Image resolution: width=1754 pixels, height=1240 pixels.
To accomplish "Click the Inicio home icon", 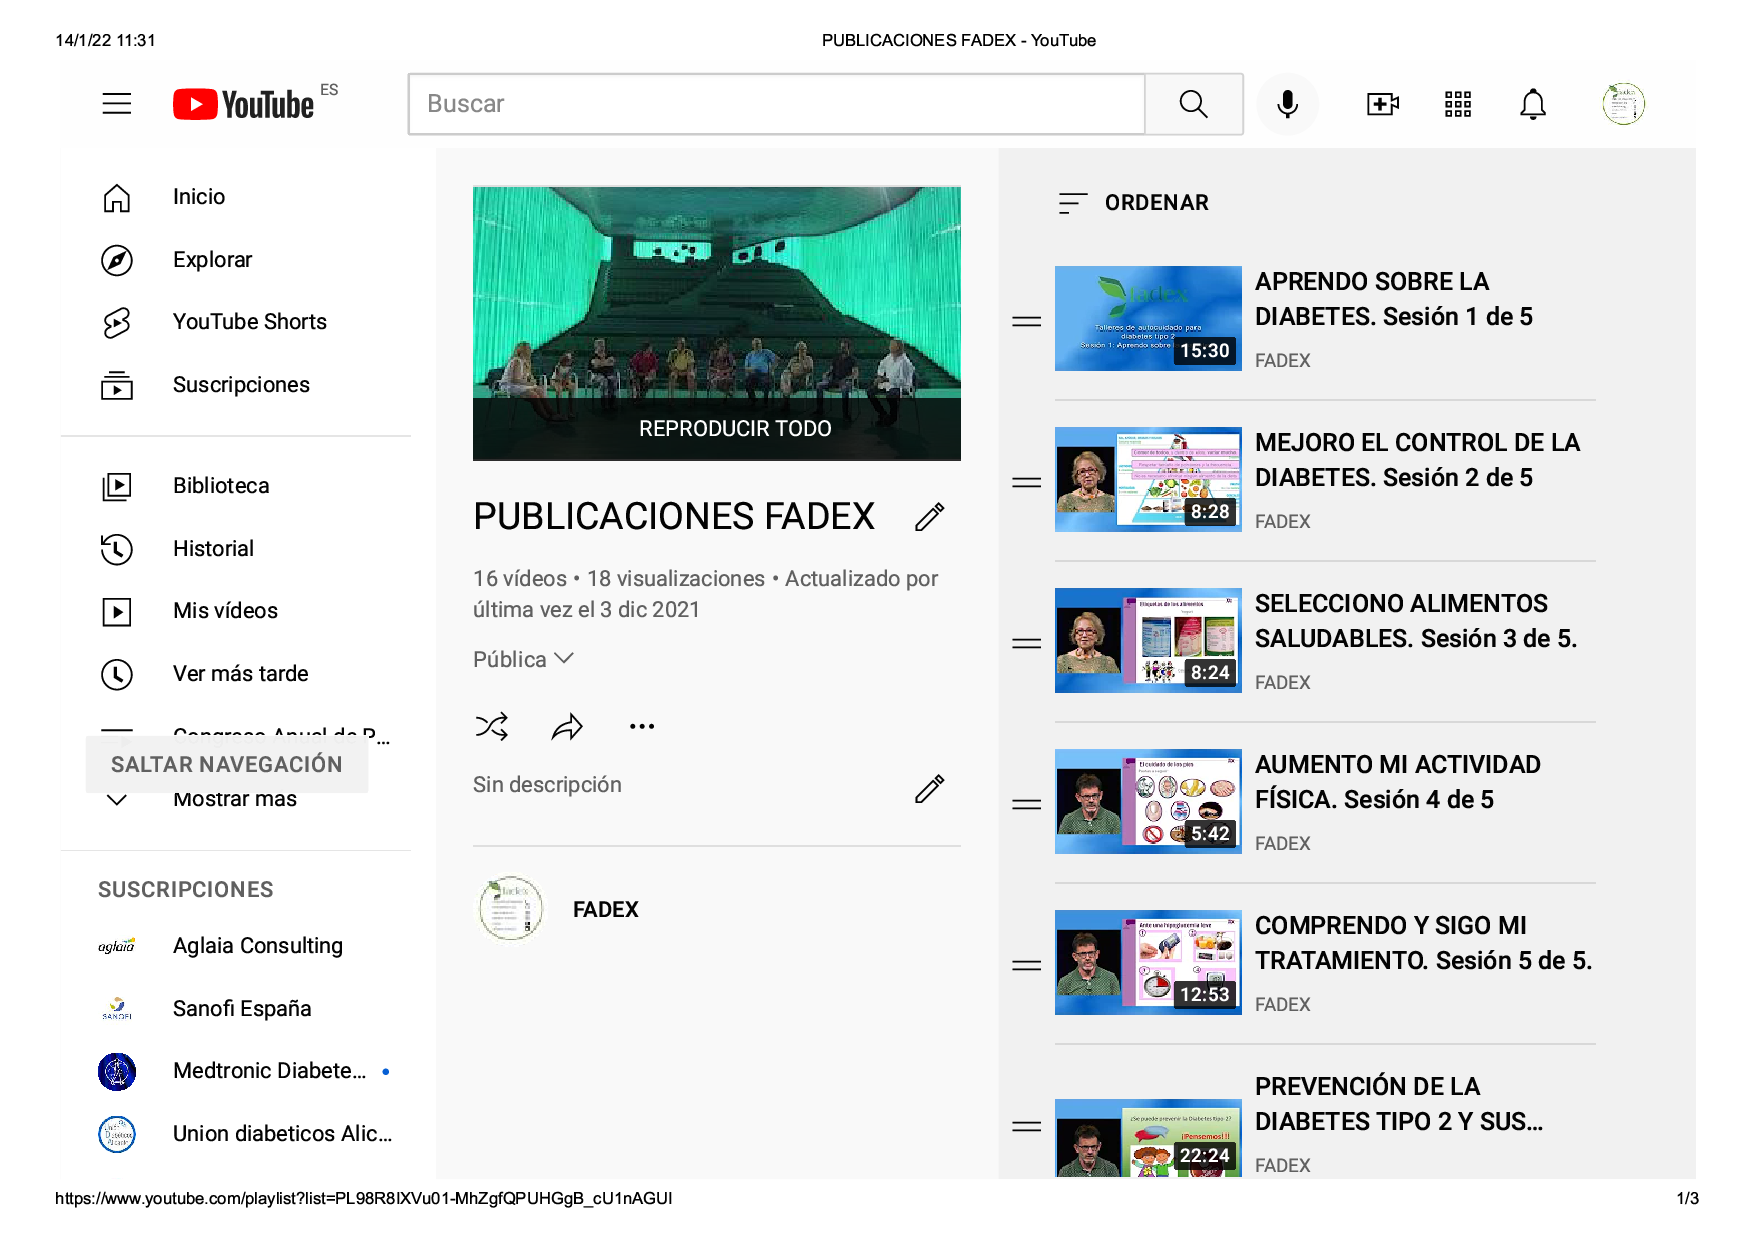I will point(117,198).
